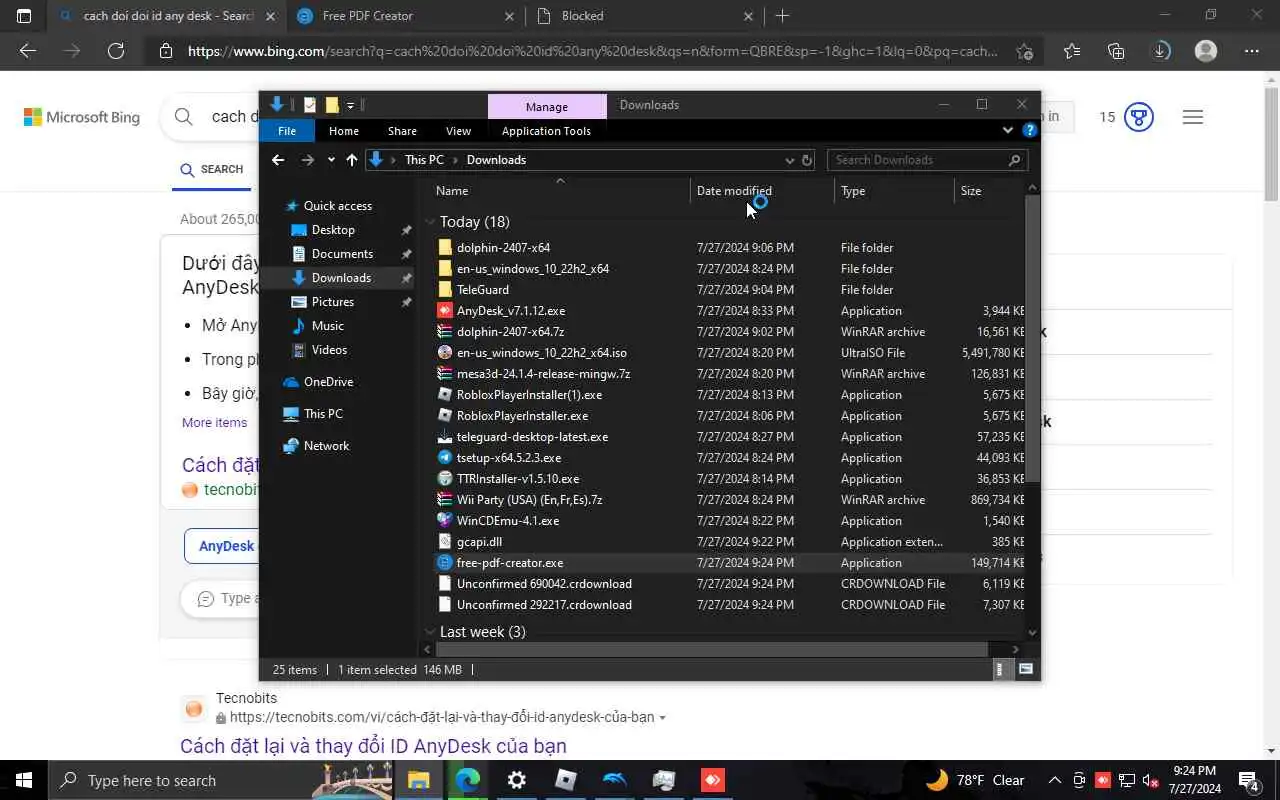Click the AnyDesk_v7.1.12.exe file icon
The height and width of the screenshot is (800, 1280).
pos(445,311)
